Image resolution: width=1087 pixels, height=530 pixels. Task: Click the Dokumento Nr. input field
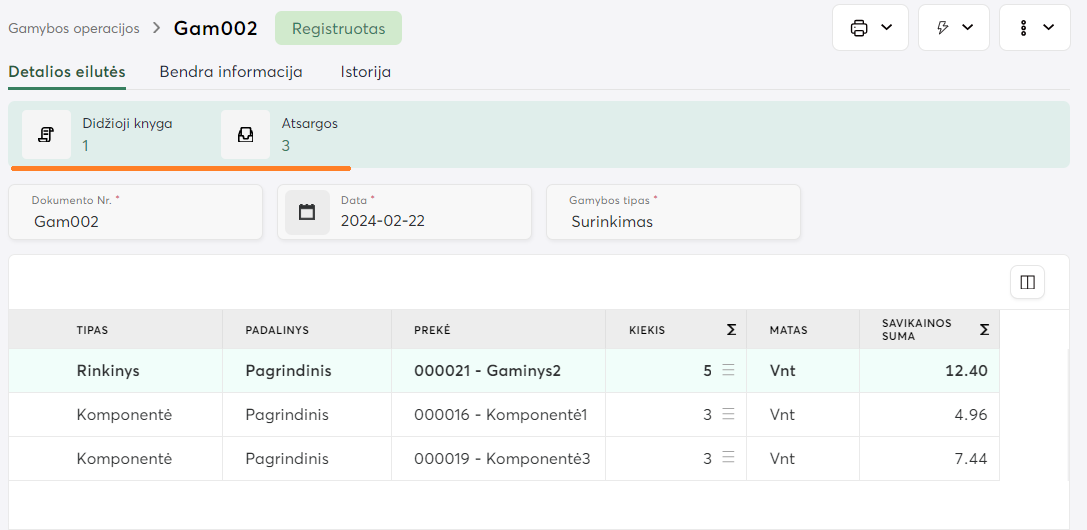click(135, 221)
